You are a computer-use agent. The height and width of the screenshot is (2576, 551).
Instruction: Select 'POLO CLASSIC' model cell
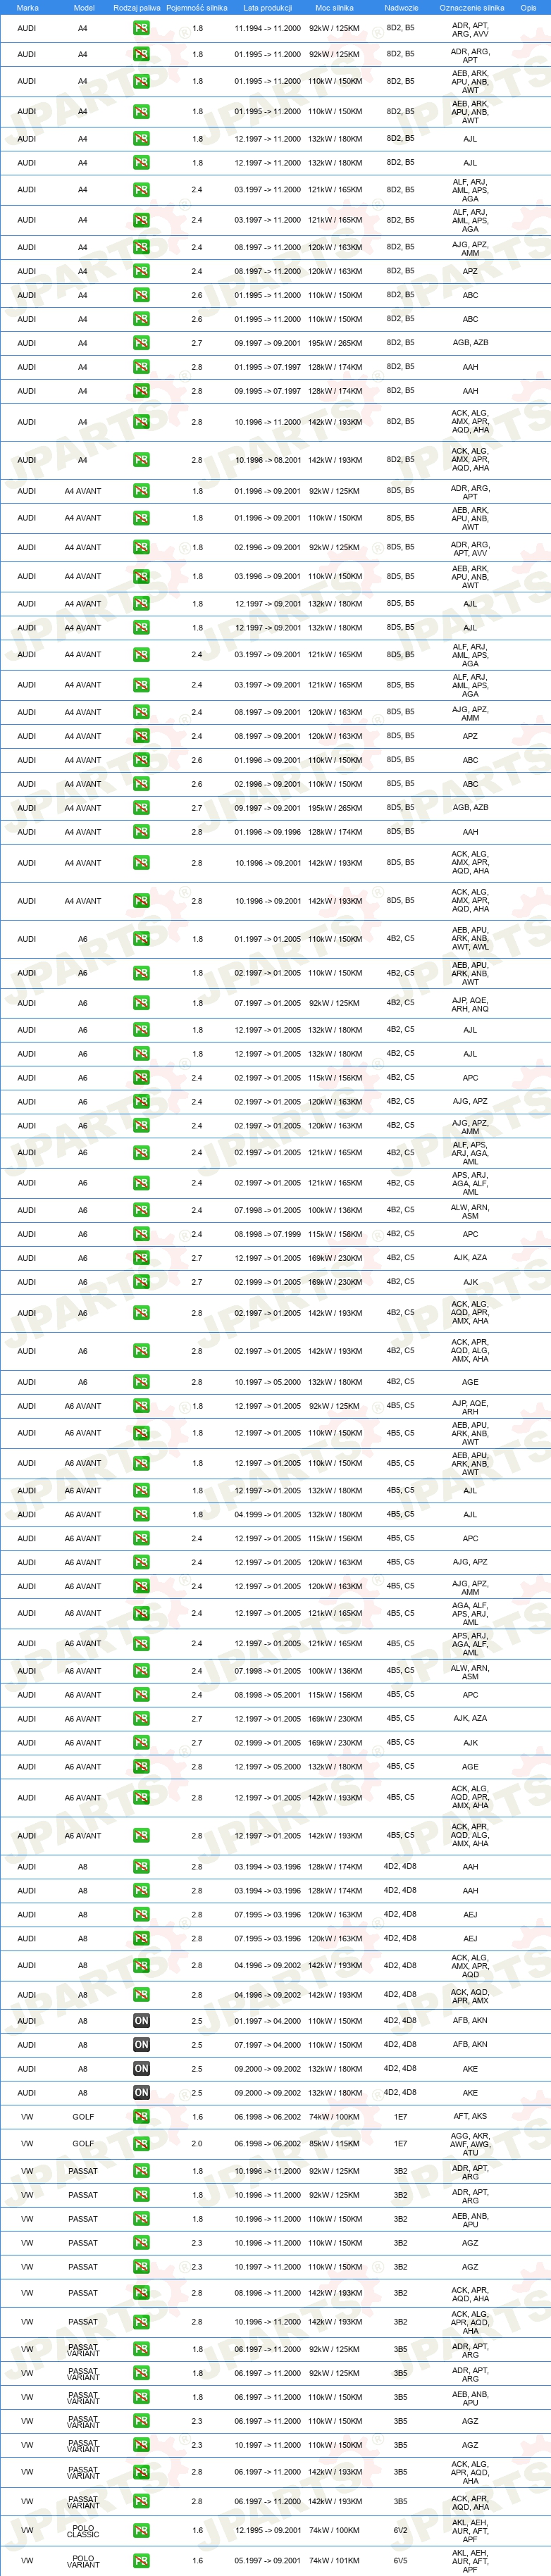click(83, 2530)
